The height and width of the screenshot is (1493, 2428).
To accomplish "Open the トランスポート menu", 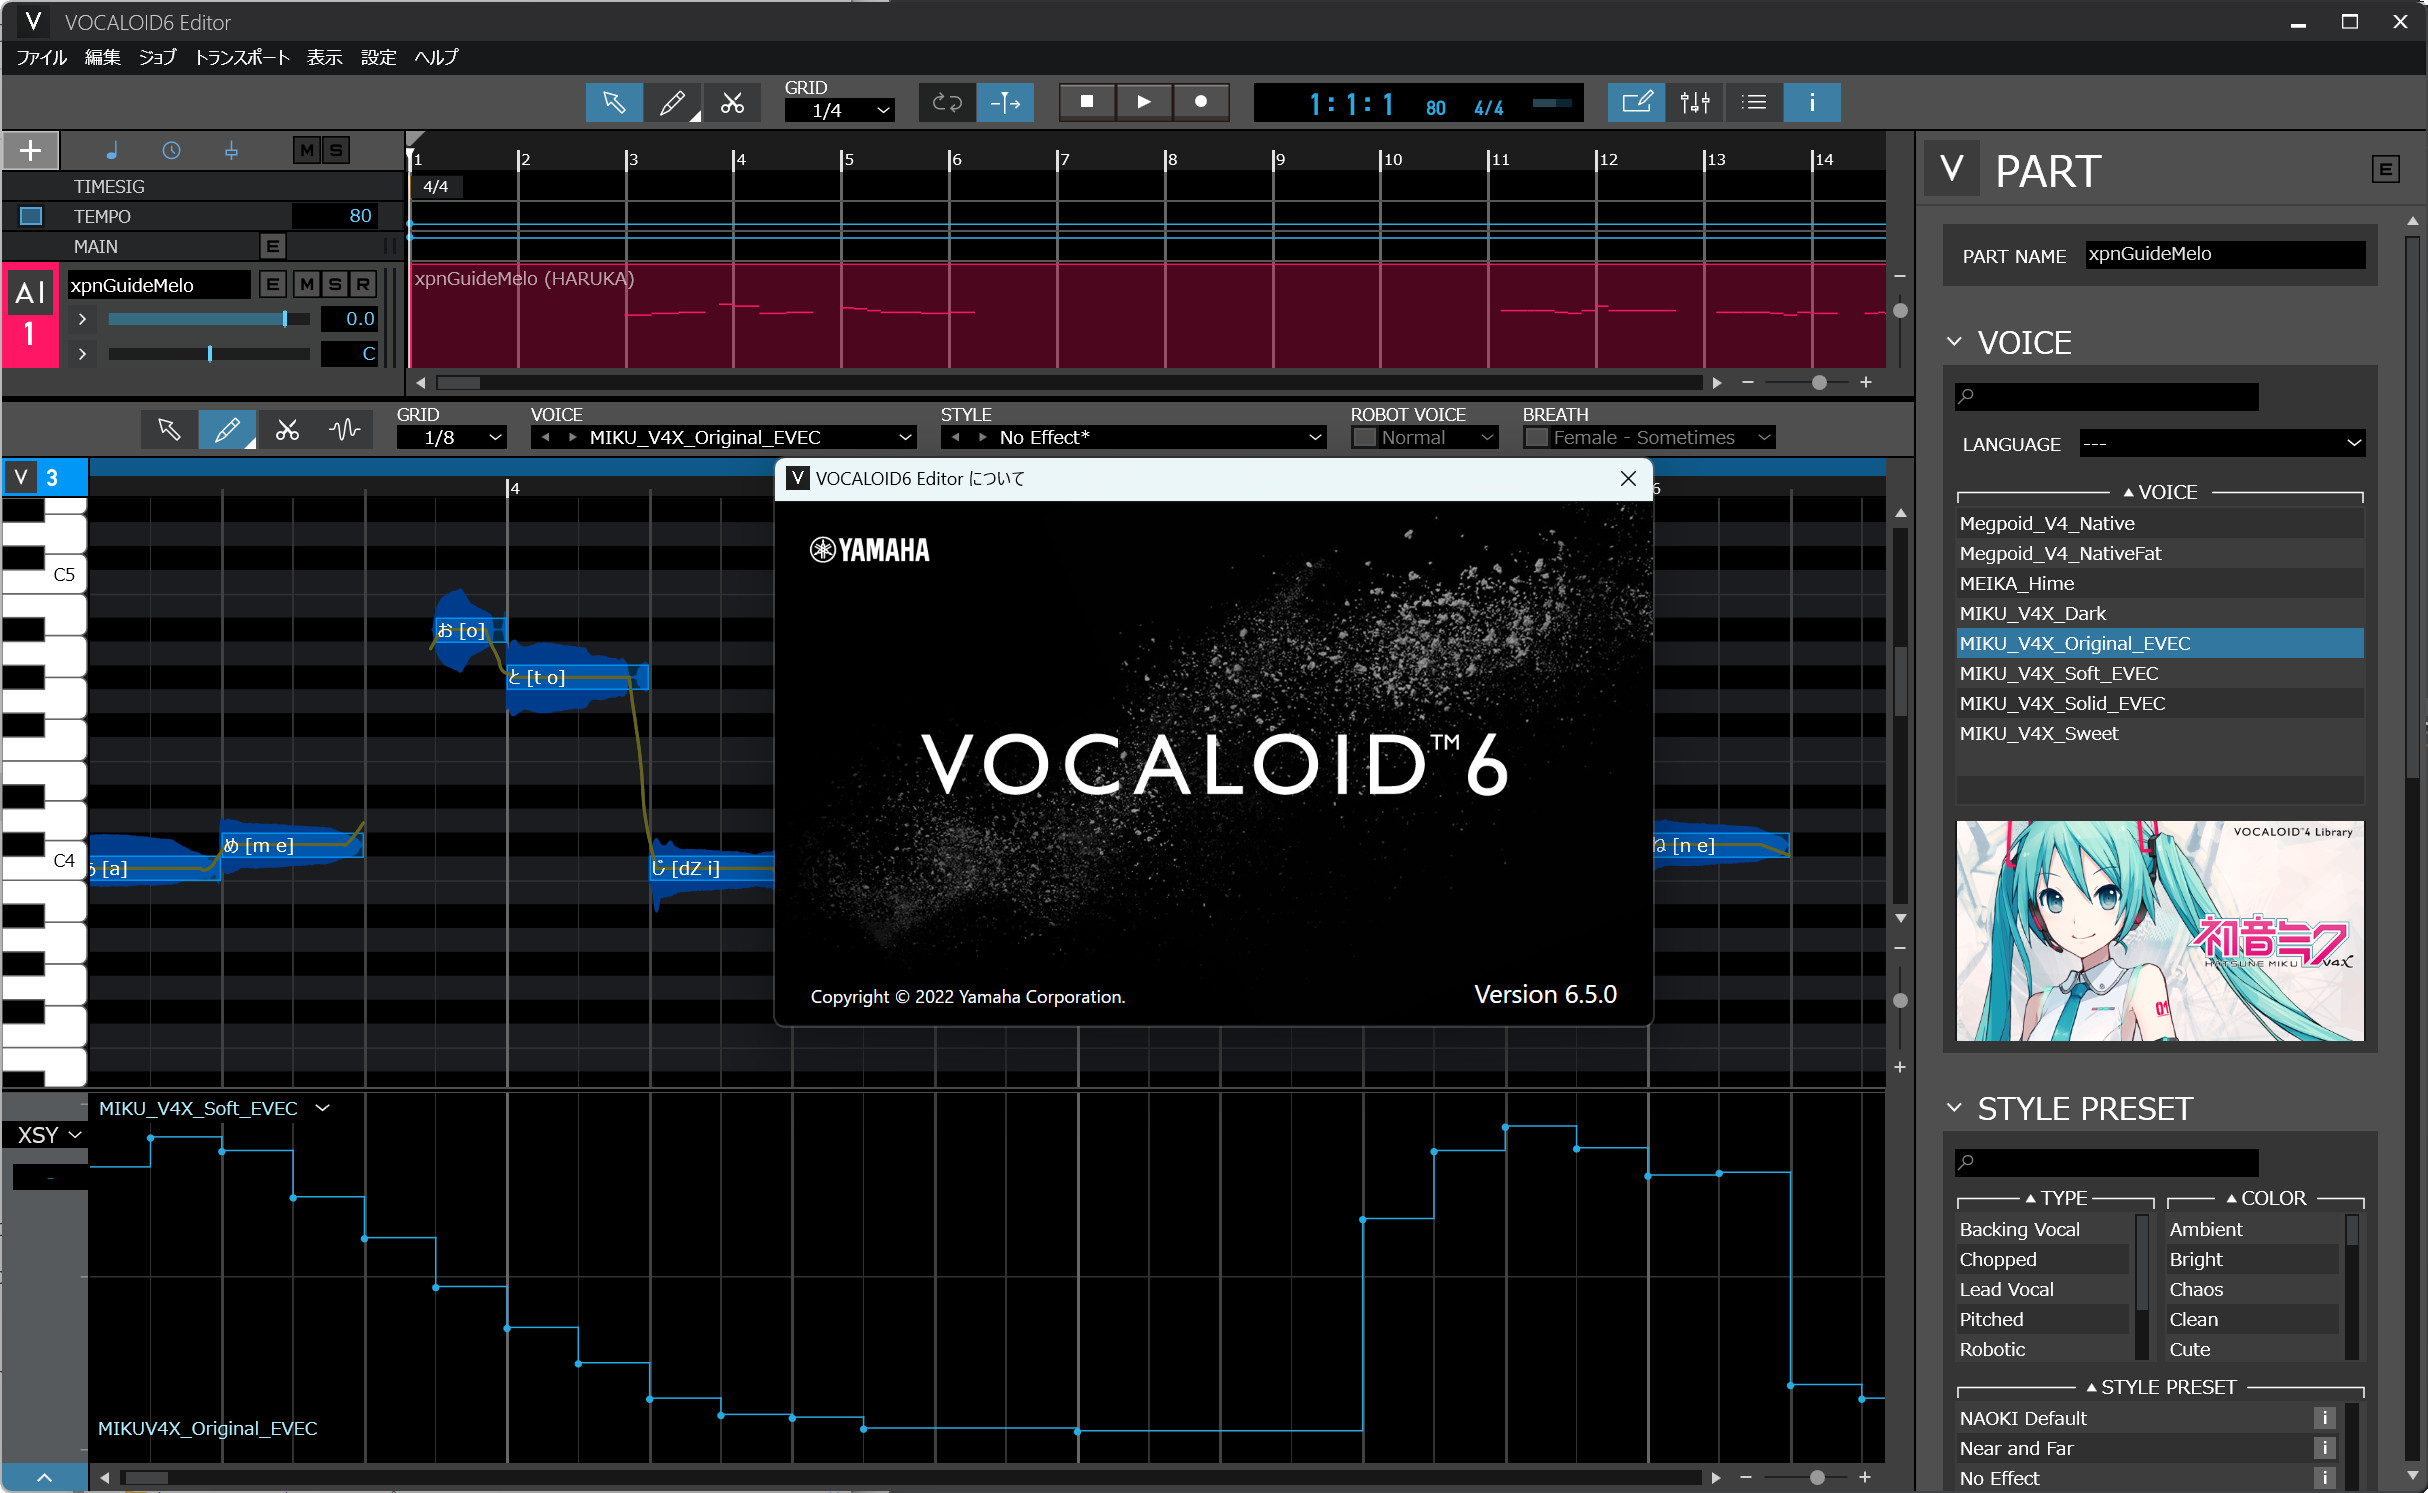I will pyautogui.click(x=242, y=58).
